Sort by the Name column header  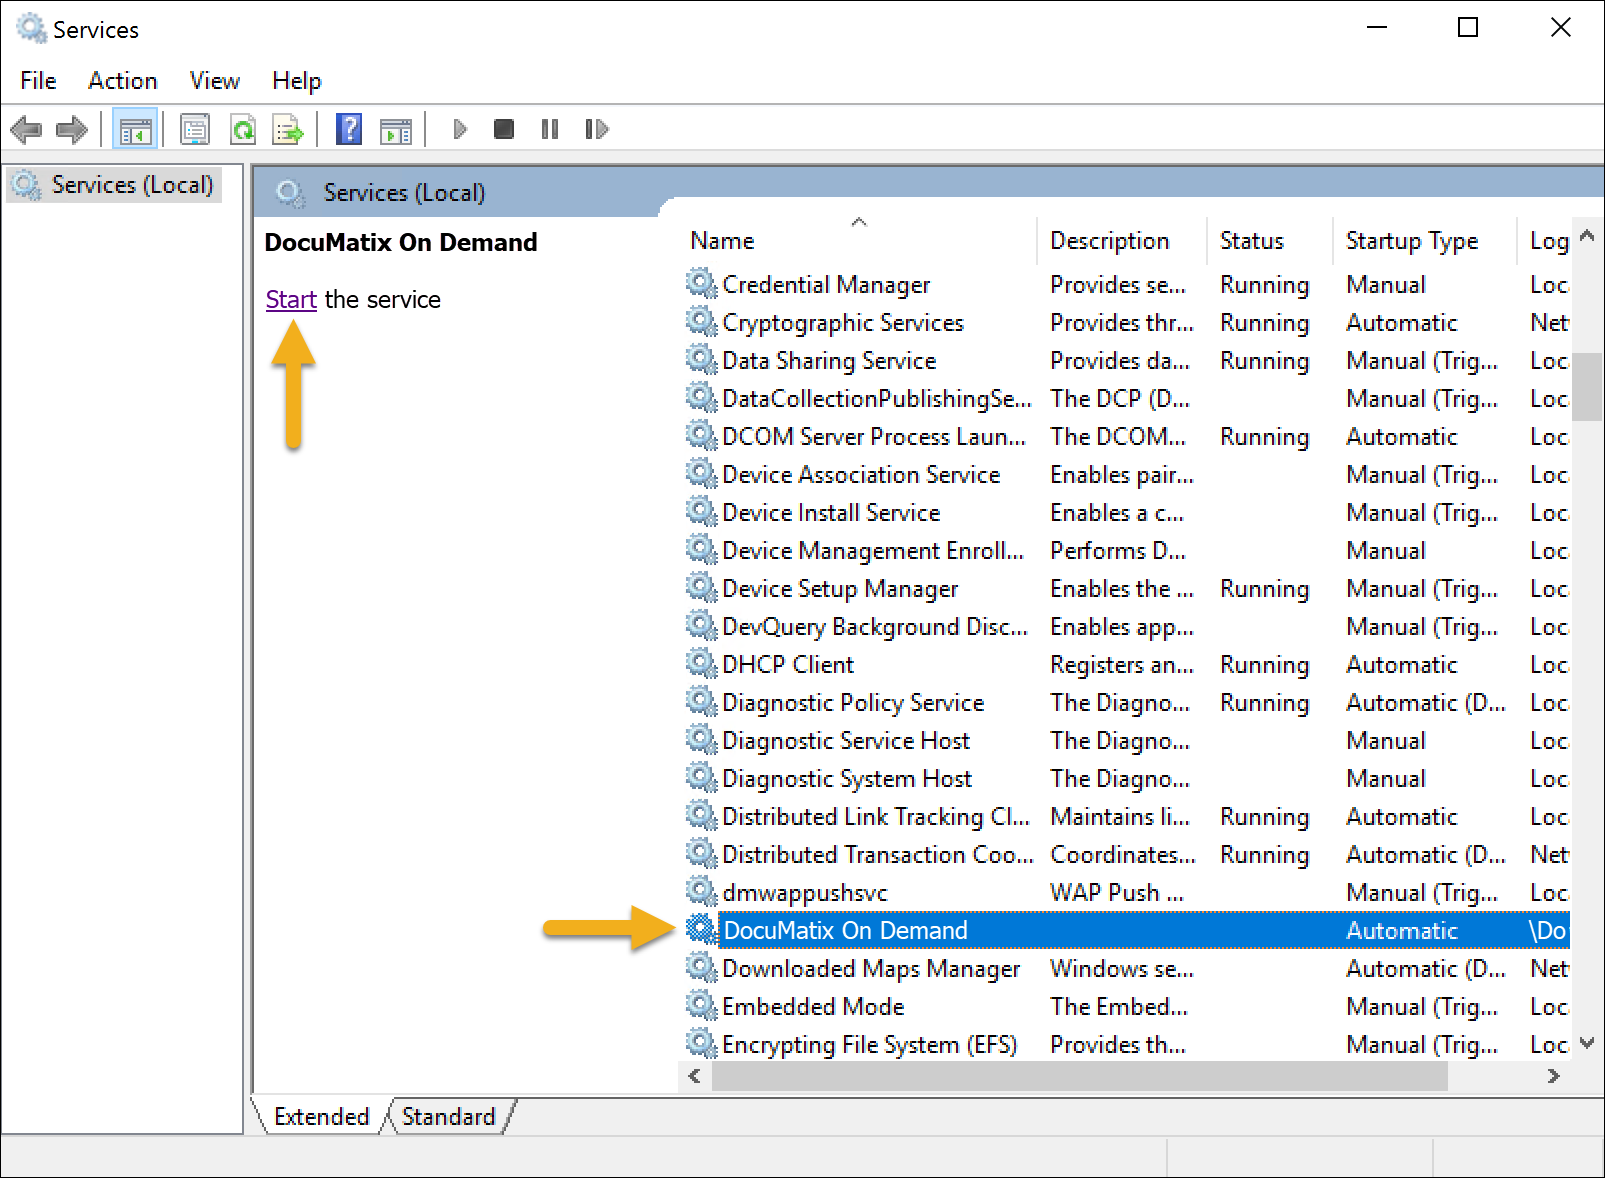[860, 241]
